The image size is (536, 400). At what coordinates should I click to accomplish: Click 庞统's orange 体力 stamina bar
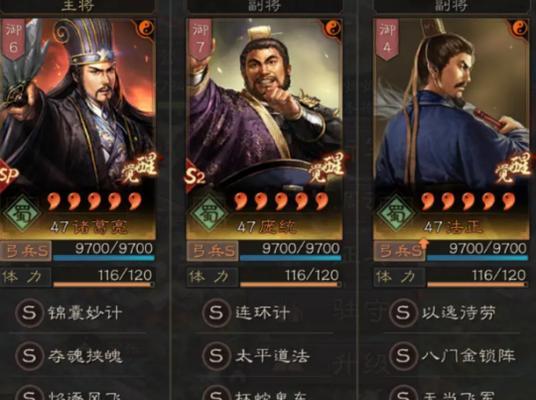tap(291, 284)
